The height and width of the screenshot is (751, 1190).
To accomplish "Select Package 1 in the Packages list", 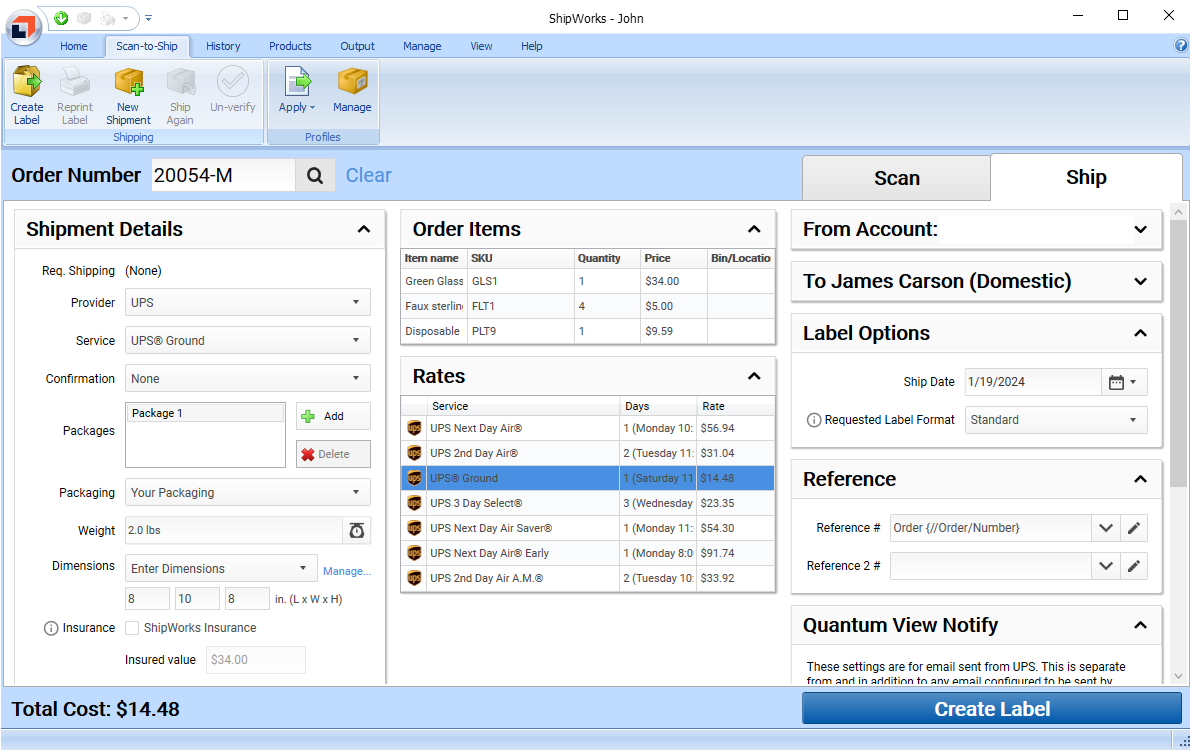I will click(205, 413).
